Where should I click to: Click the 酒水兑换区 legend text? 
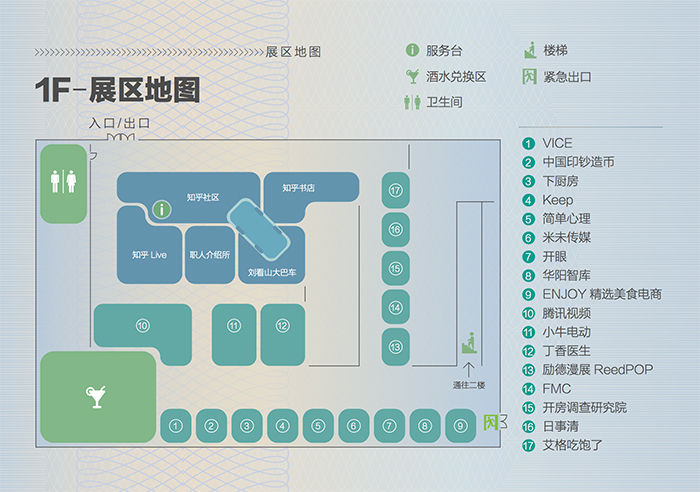(455, 76)
